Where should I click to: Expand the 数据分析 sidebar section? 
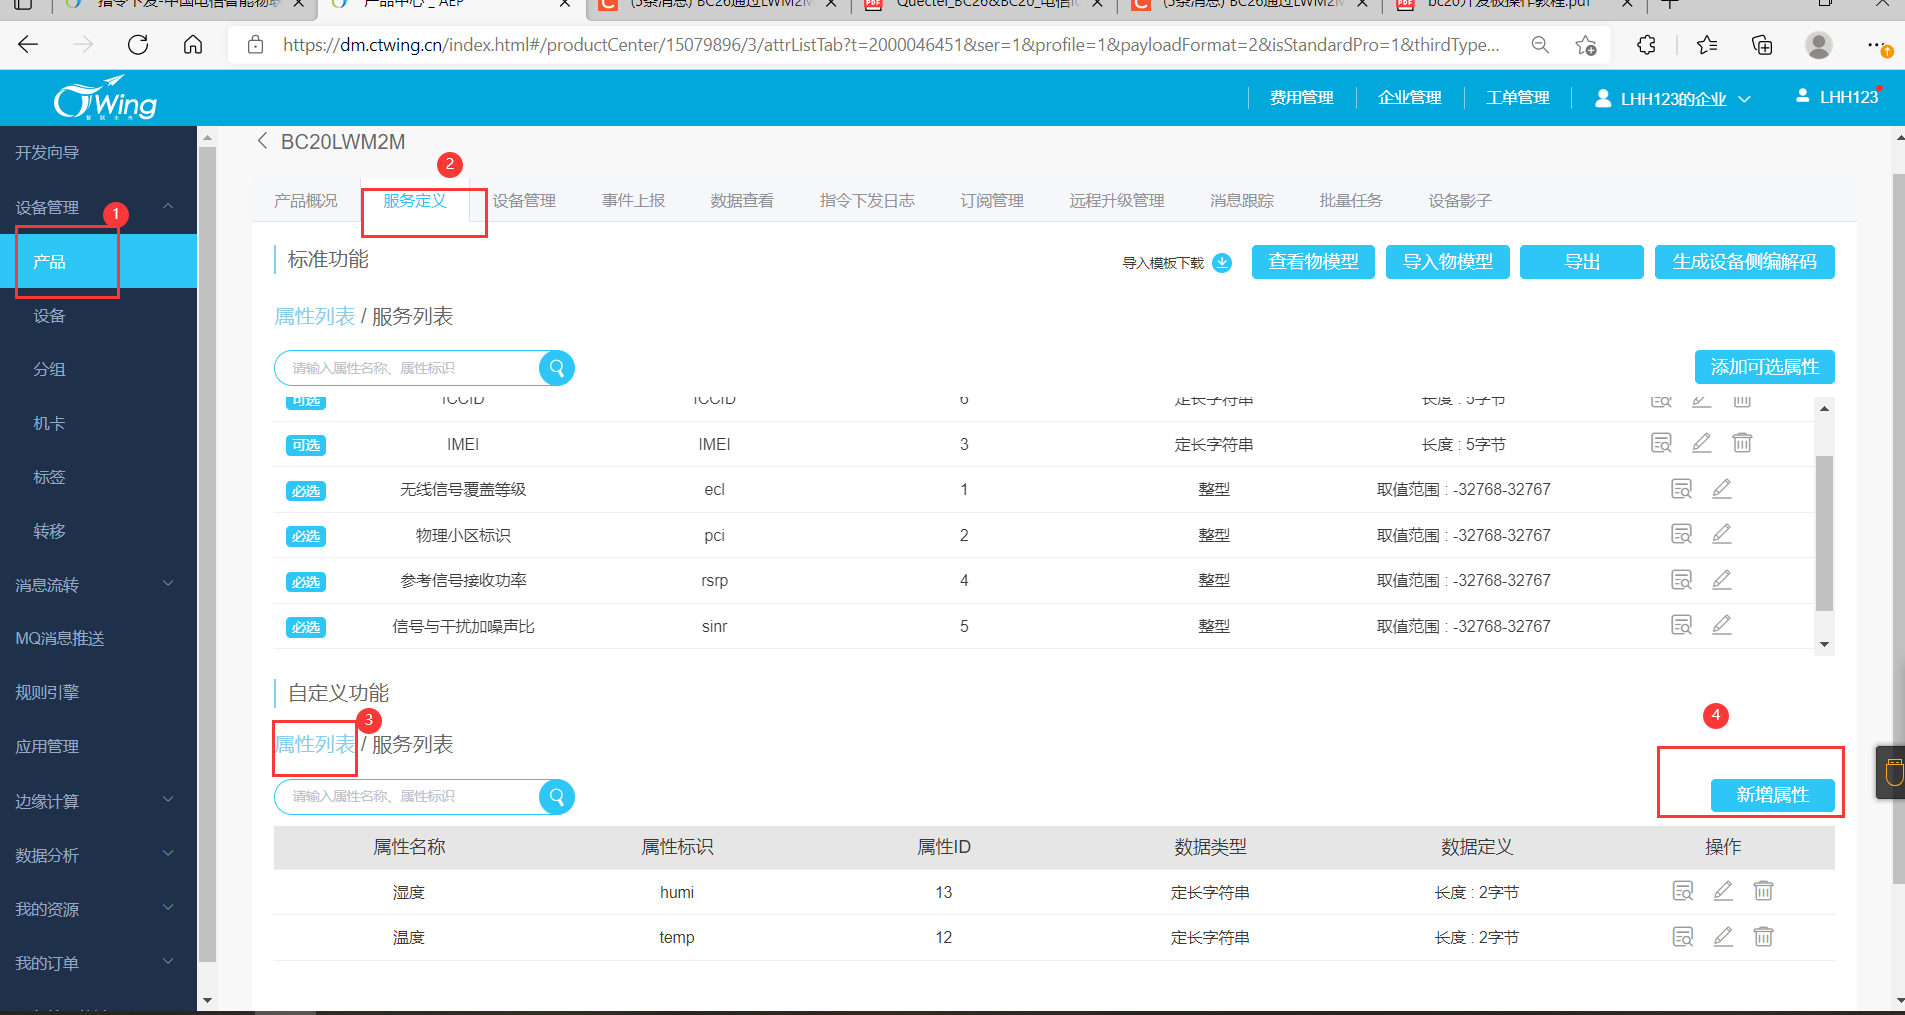168,854
